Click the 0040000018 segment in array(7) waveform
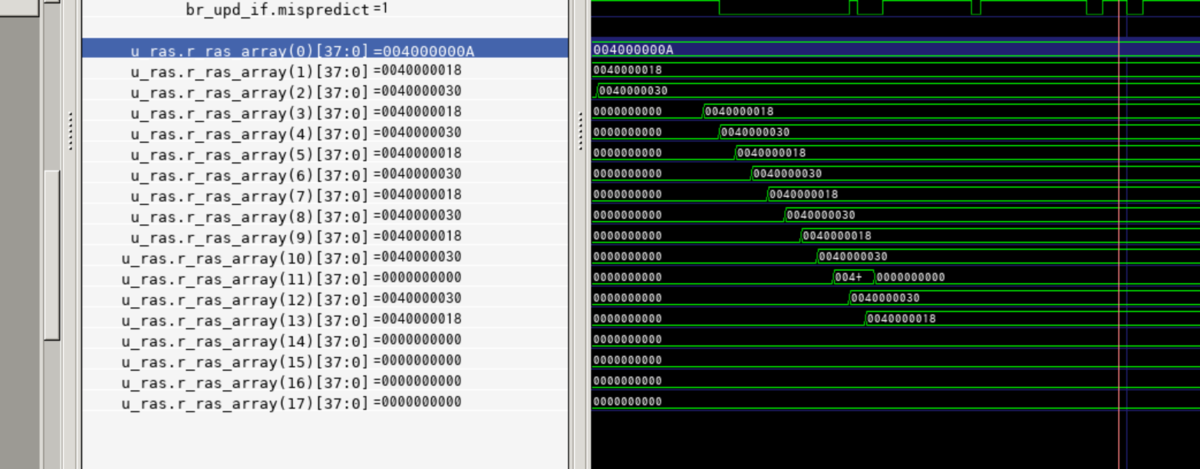1200x469 pixels. click(x=804, y=194)
